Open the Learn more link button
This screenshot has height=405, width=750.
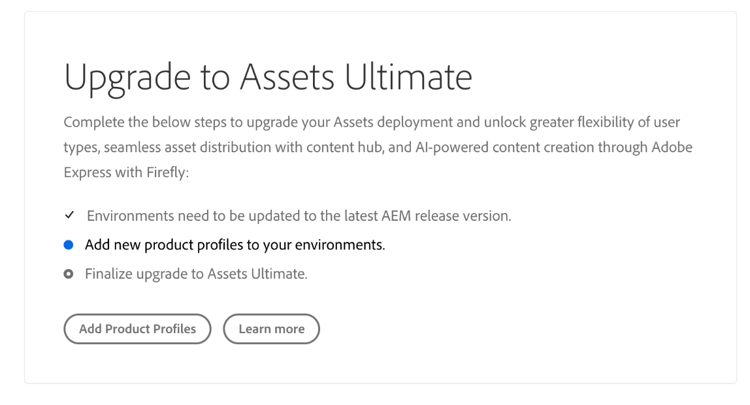[x=271, y=329]
